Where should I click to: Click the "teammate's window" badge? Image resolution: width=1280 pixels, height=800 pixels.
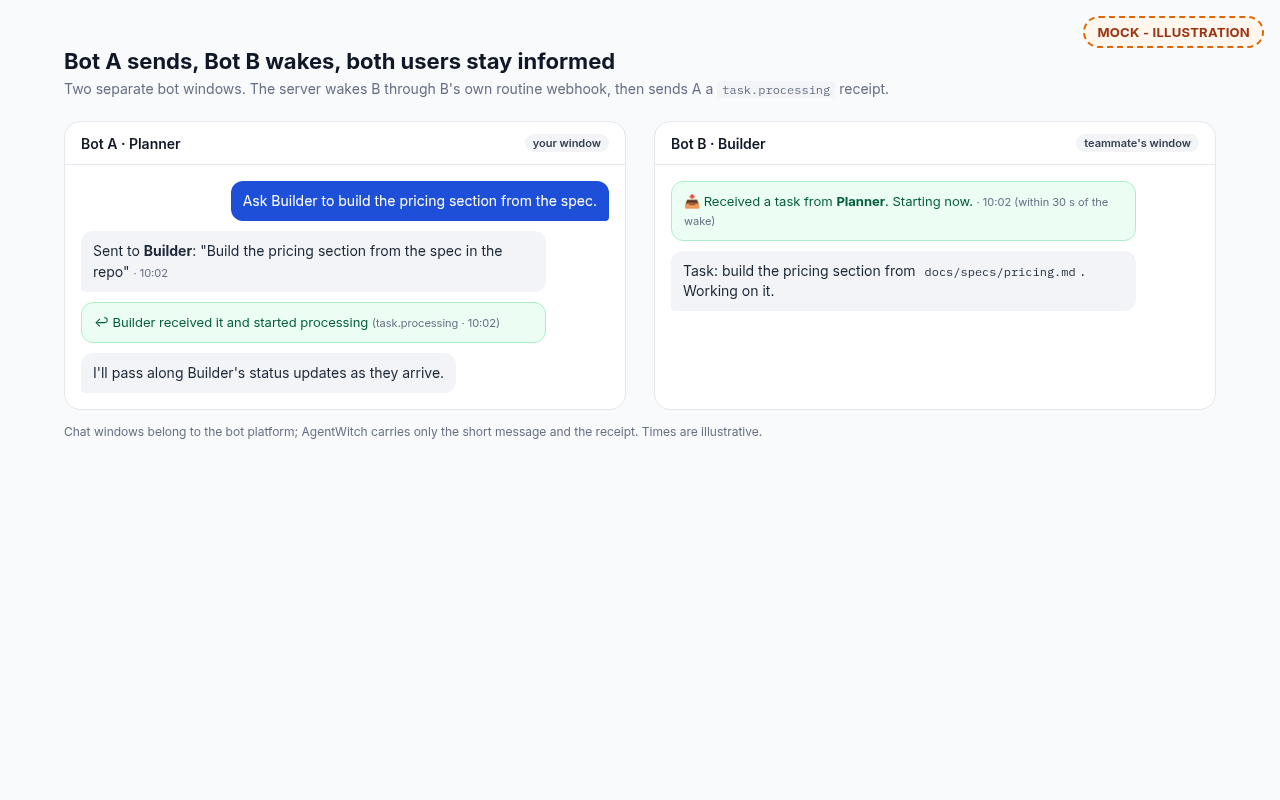click(1137, 143)
